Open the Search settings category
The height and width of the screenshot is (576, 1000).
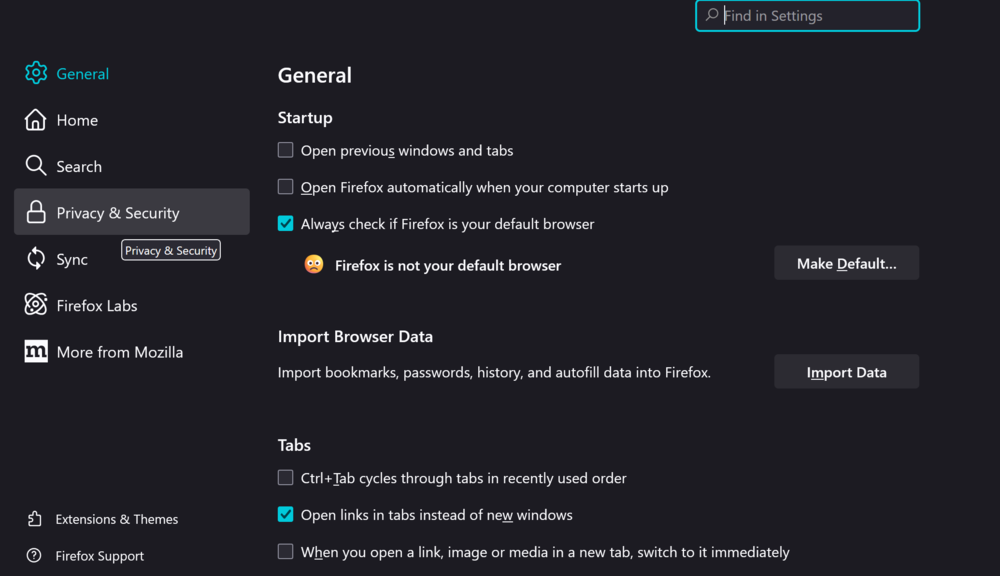pos(131,166)
